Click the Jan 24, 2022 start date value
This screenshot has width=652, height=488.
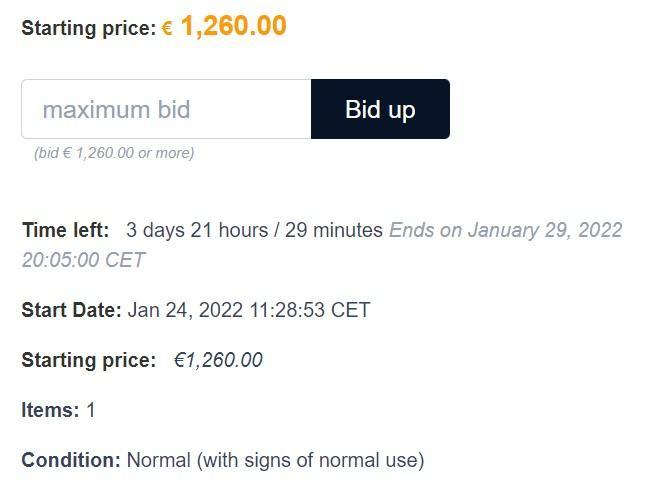(x=185, y=310)
